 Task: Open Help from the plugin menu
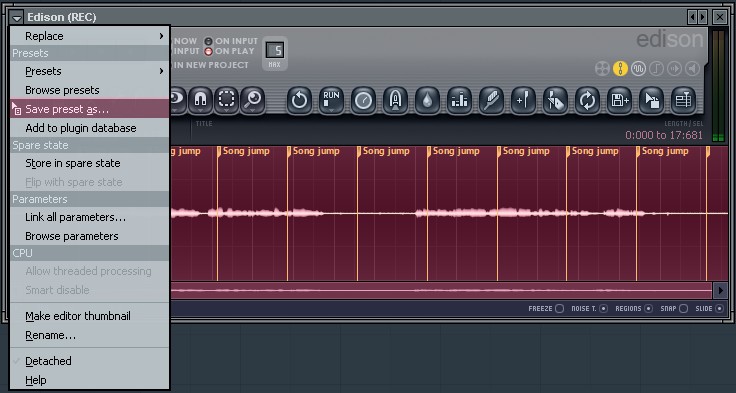[x=90, y=380]
